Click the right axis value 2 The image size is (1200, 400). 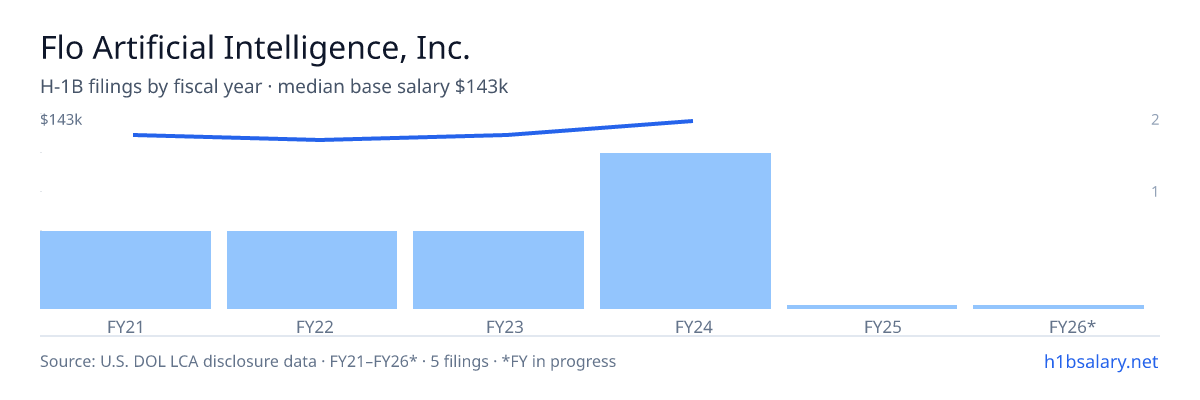coord(1154,120)
